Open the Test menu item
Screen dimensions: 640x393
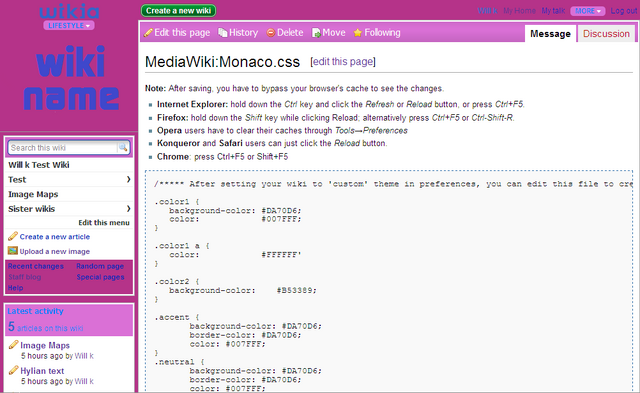point(17,180)
